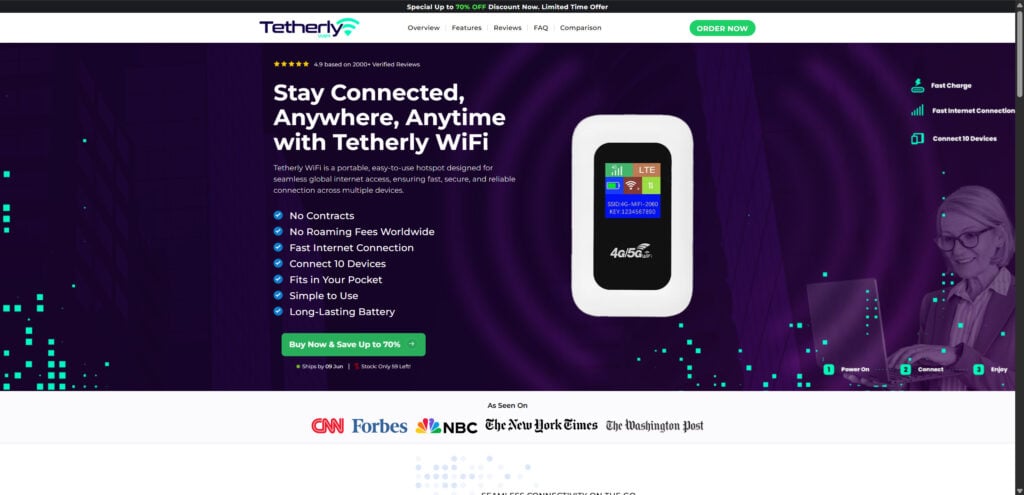
Task: Click The New York Times logo
Action: click(541, 425)
